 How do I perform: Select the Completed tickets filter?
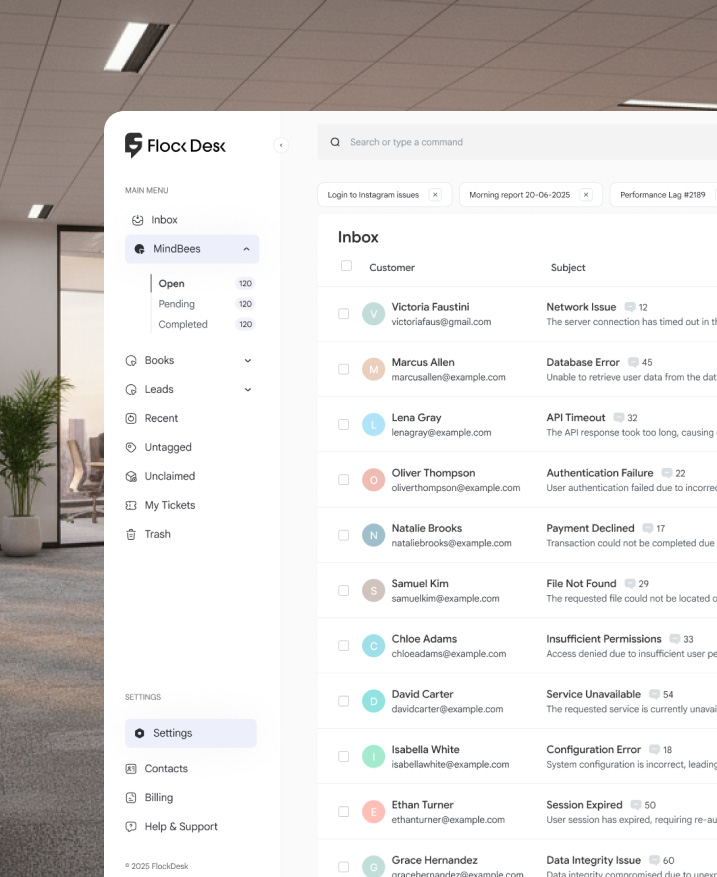[x=183, y=324]
